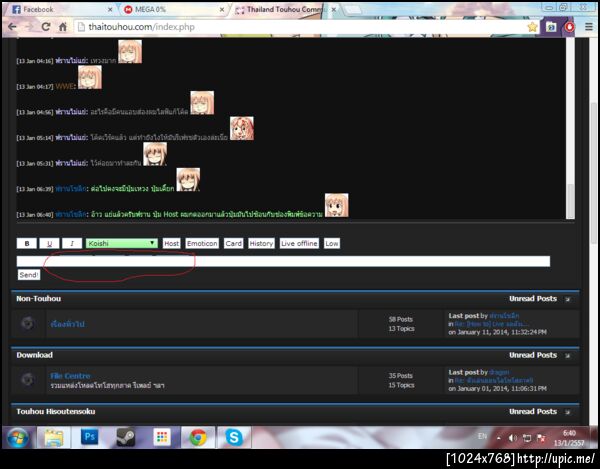The width and height of the screenshot is (600, 469).
Task: Open the Non-Touhou category title
Action: tap(38, 298)
